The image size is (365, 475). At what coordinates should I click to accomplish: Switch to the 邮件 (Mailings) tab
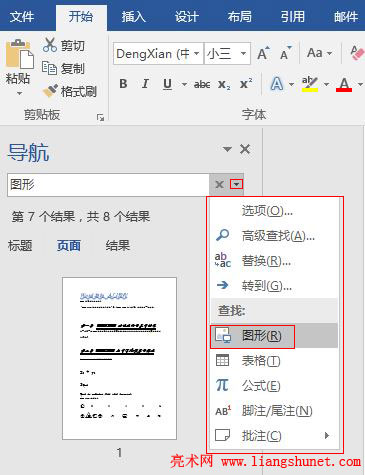[346, 17]
